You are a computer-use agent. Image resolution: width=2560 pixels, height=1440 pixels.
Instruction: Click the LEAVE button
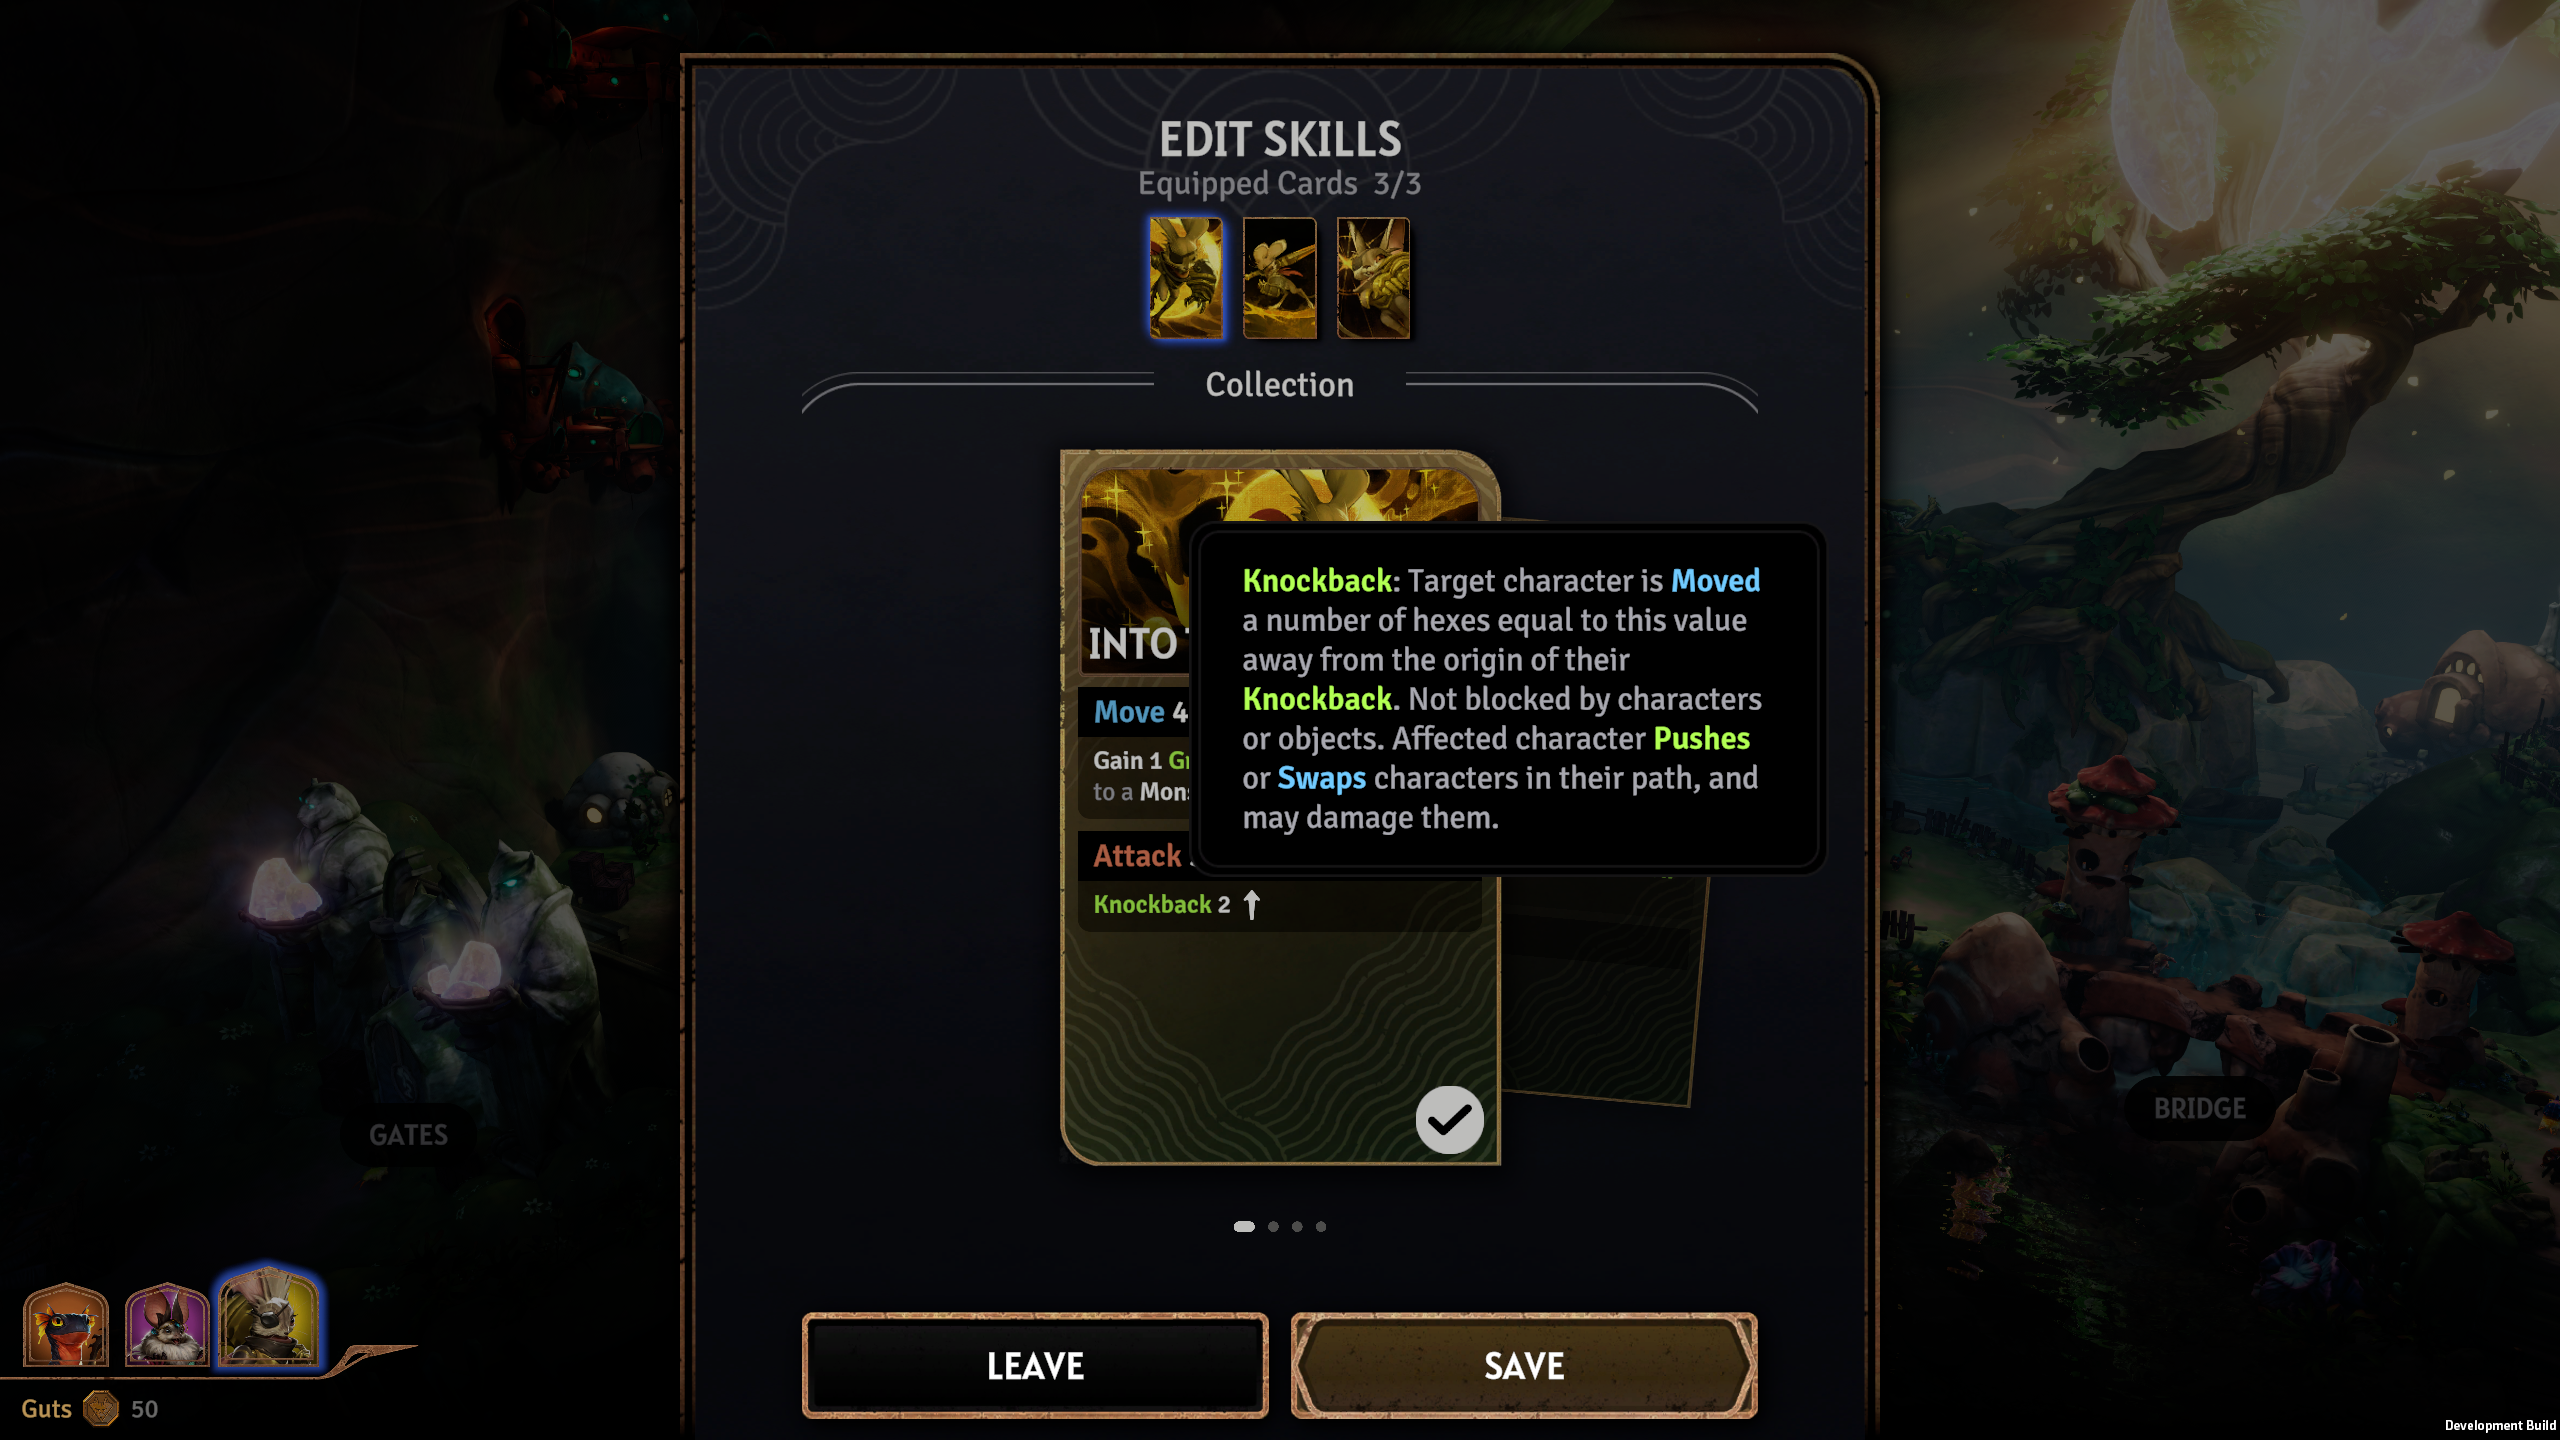tap(1035, 1365)
